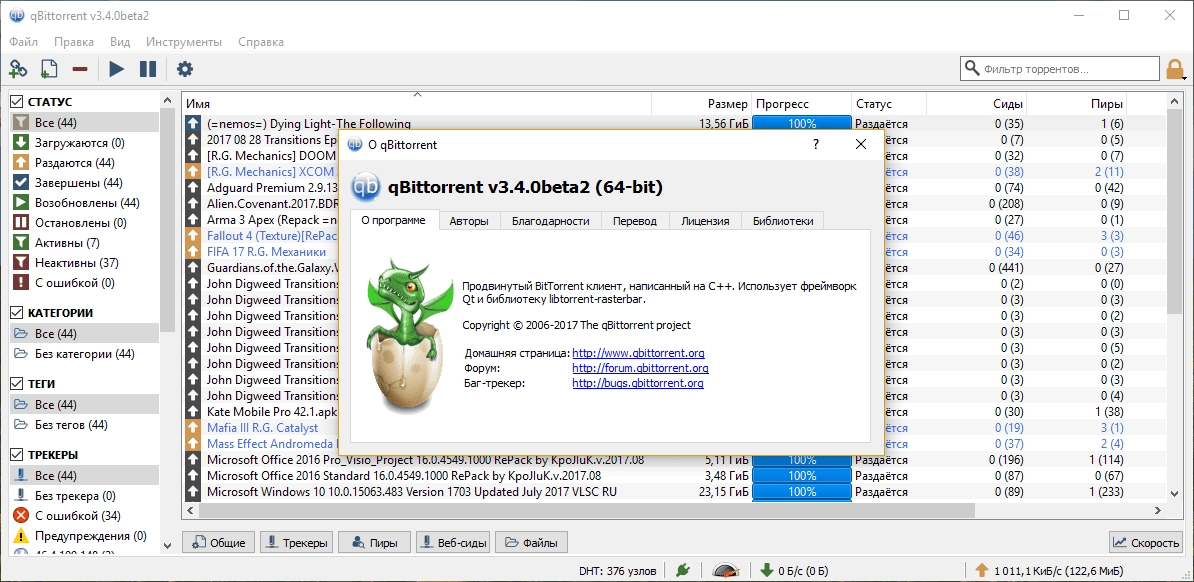Click the orange upload arrow icon in status bar
The image size is (1194, 582).
click(x=982, y=570)
